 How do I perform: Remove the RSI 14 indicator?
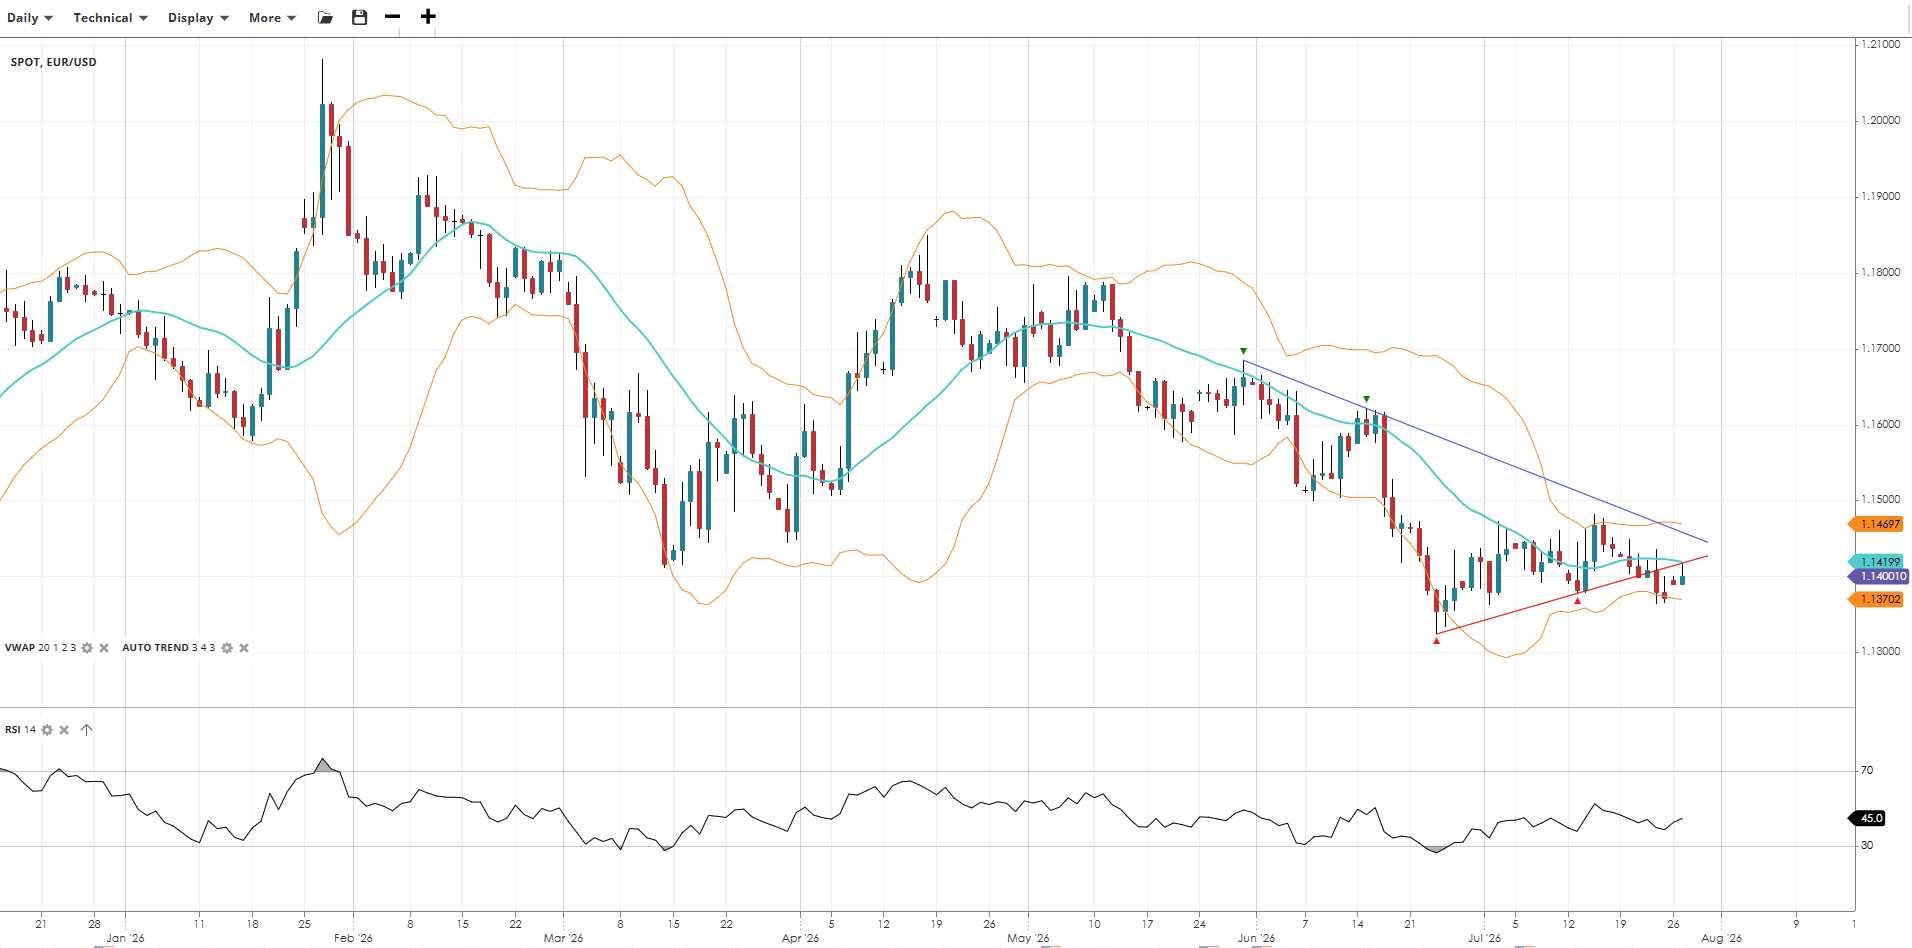pyautogui.click(x=64, y=730)
